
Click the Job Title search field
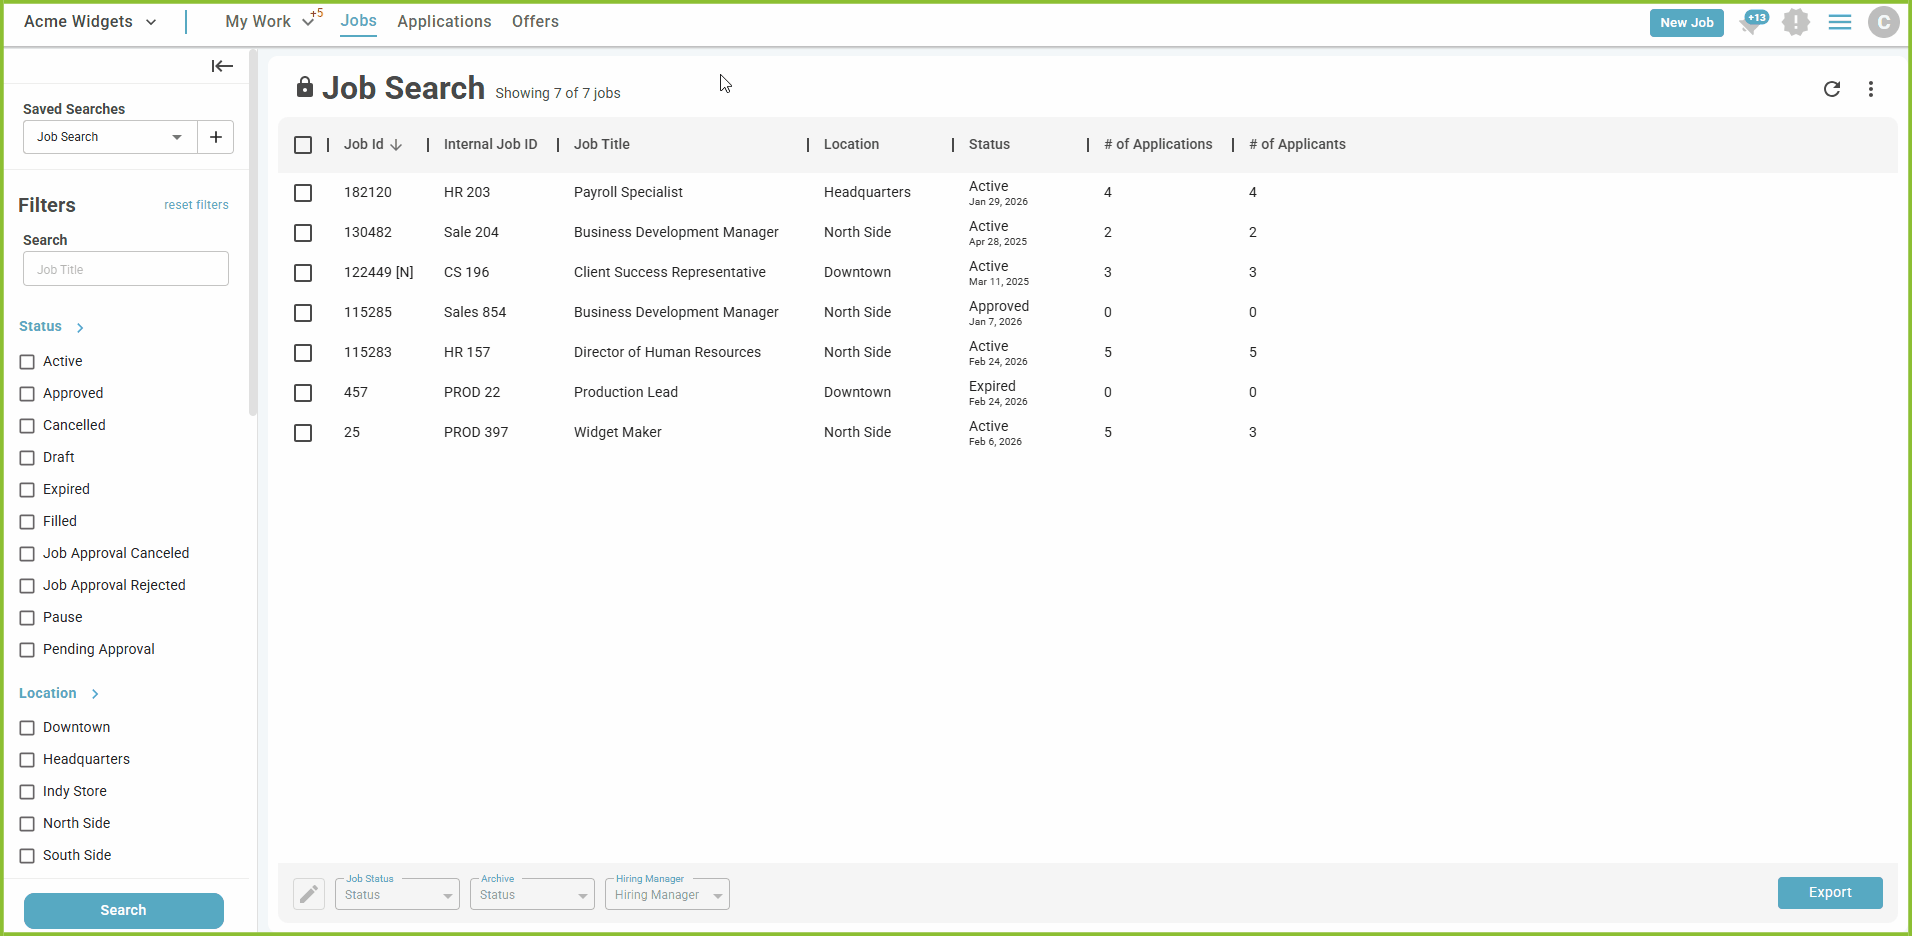(126, 269)
